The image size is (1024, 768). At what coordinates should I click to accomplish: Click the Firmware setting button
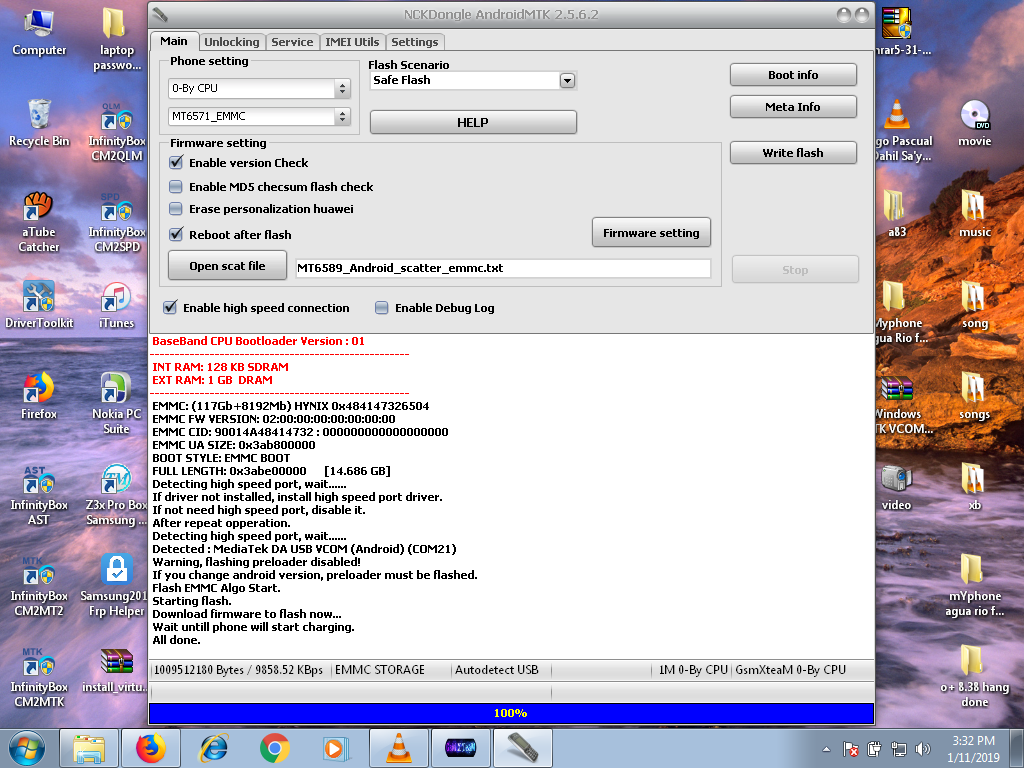coord(651,232)
